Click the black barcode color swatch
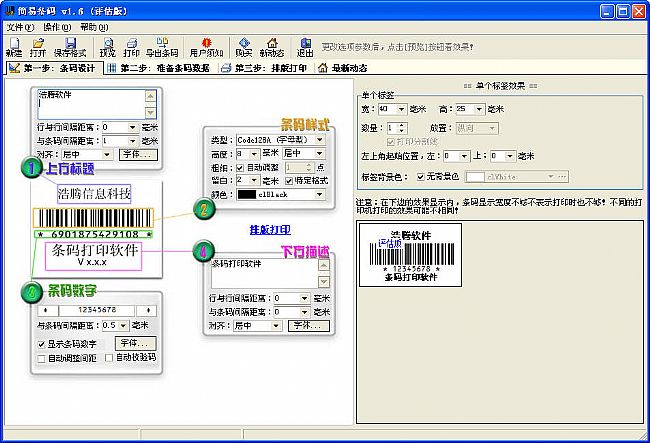This screenshot has width=650, height=443. point(247,194)
